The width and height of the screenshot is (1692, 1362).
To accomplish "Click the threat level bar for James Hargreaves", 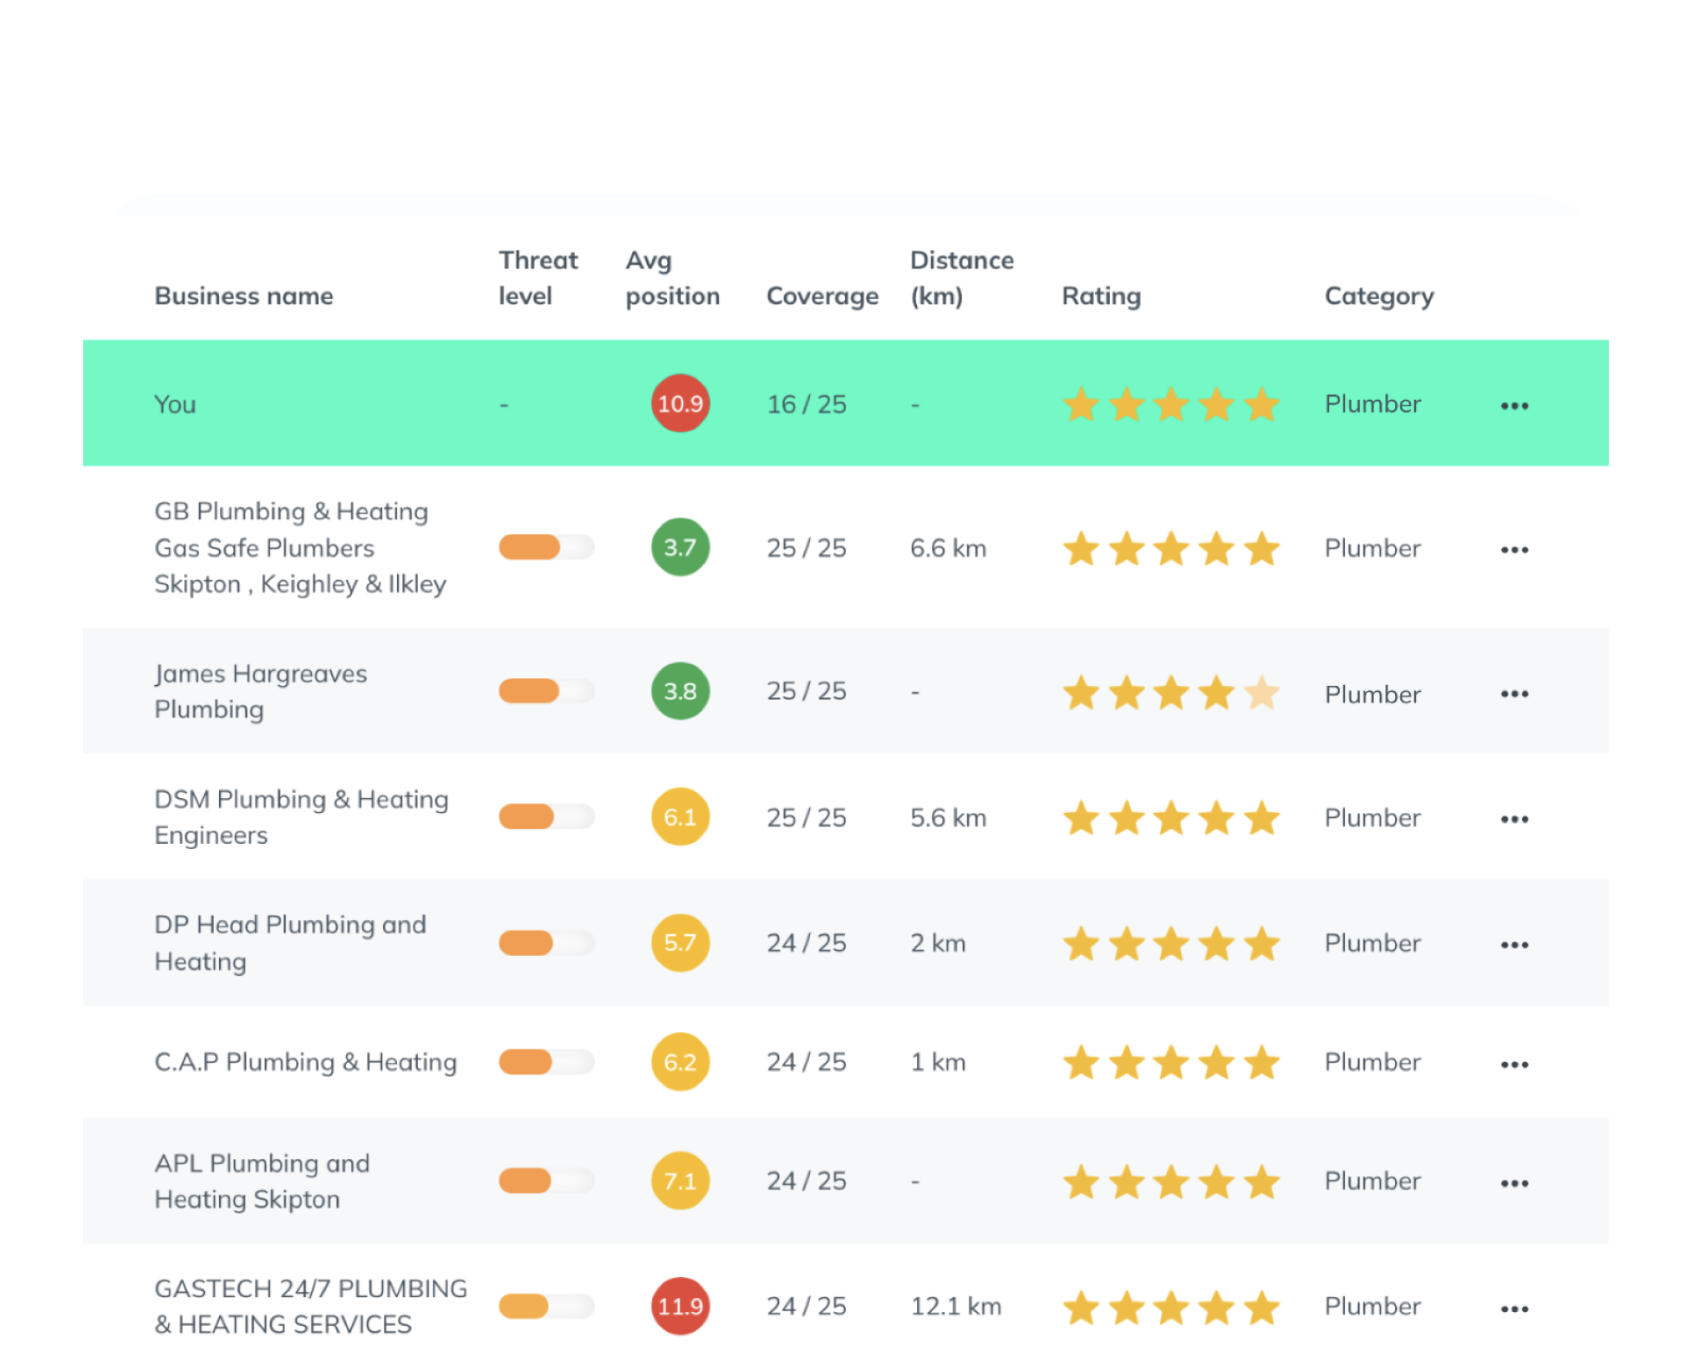I will pyautogui.click(x=546, y=691).
